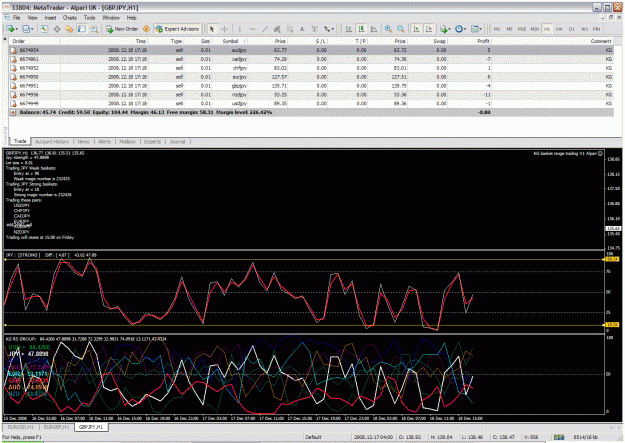Launch MetaEditor from the toolbar icon
Screen dimensions: 625x443
pos(146,29)
